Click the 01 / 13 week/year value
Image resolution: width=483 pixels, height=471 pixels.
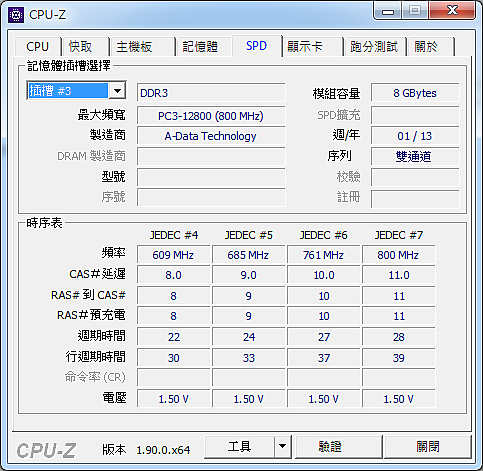point(415,136)
